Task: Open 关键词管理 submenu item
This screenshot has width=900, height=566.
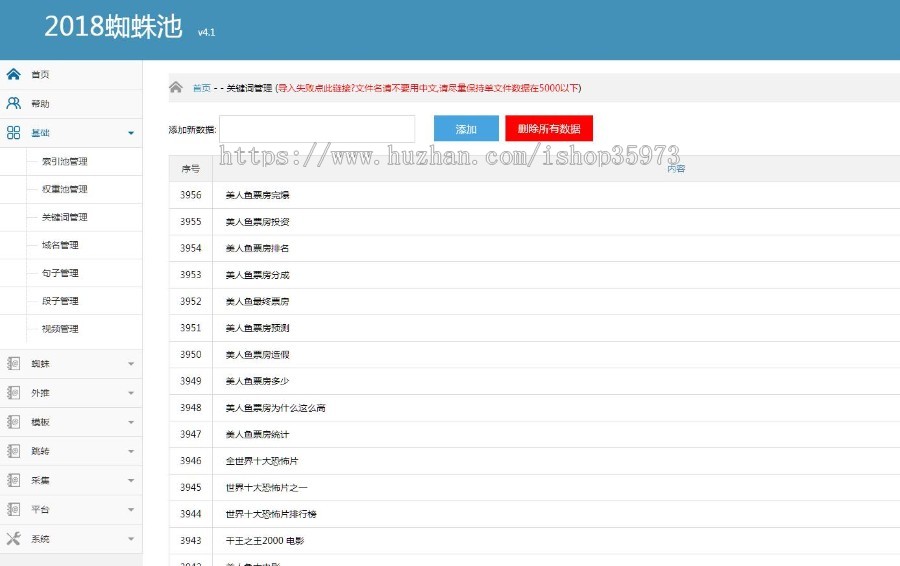Action: pyautogui.click(x=64, y=217)
